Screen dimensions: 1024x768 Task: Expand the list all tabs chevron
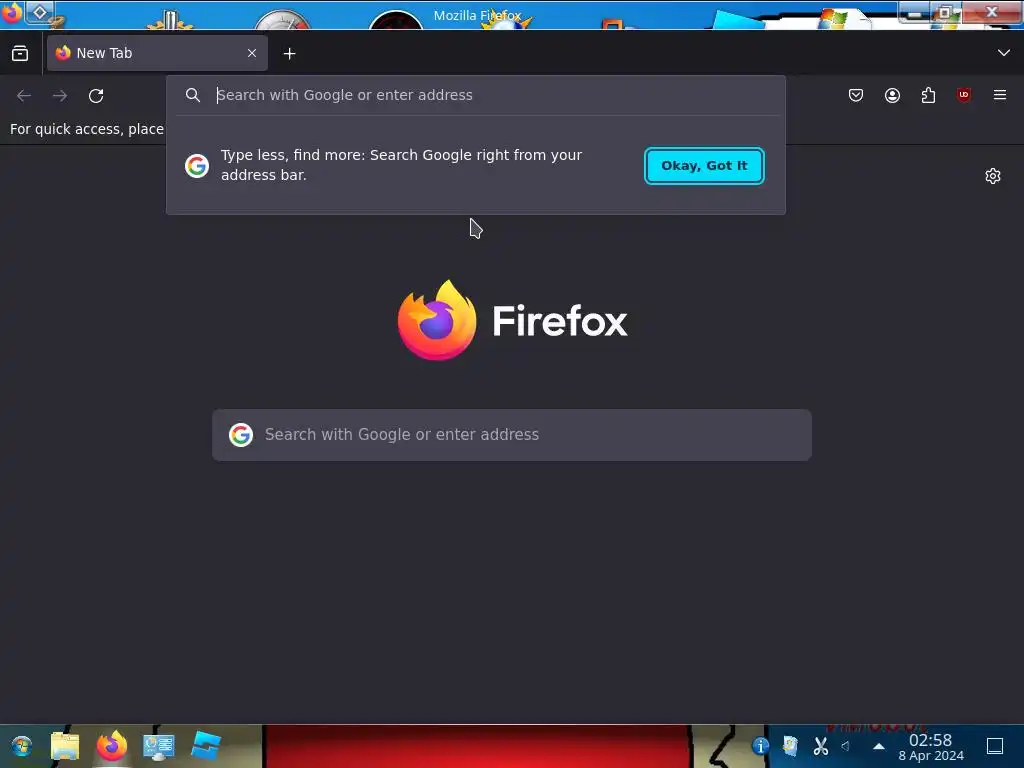click(x=1004, y=53)
